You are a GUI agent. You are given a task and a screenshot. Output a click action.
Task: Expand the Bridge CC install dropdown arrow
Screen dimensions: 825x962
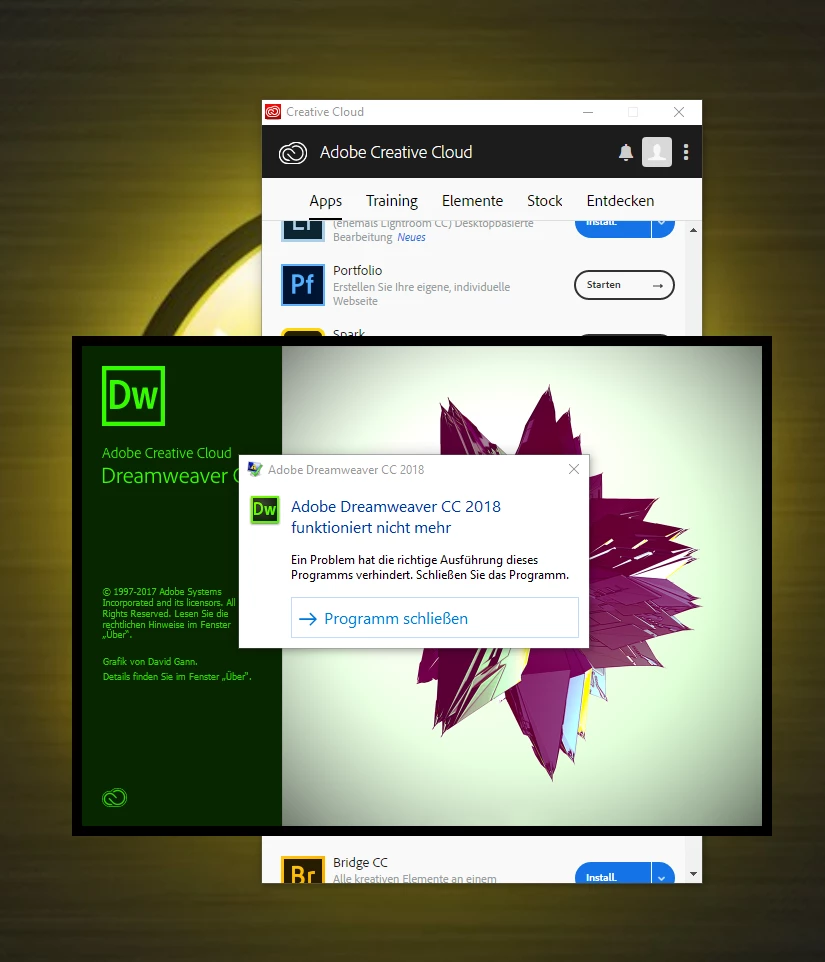point(662,874)
